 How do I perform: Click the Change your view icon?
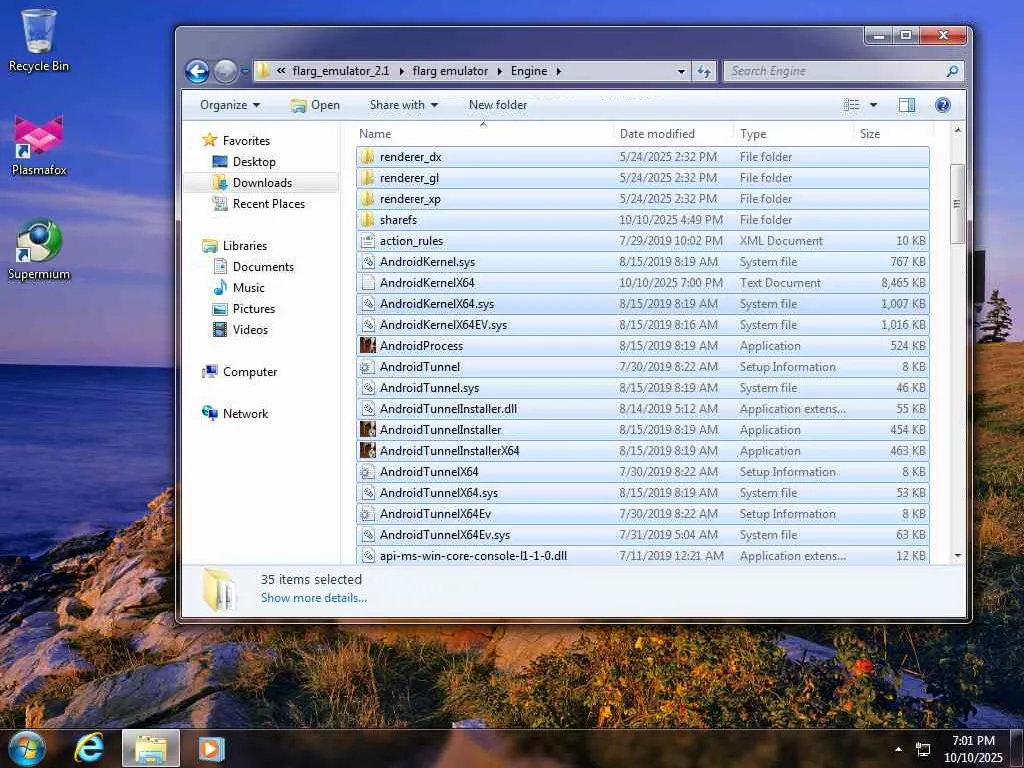point(852,105)
